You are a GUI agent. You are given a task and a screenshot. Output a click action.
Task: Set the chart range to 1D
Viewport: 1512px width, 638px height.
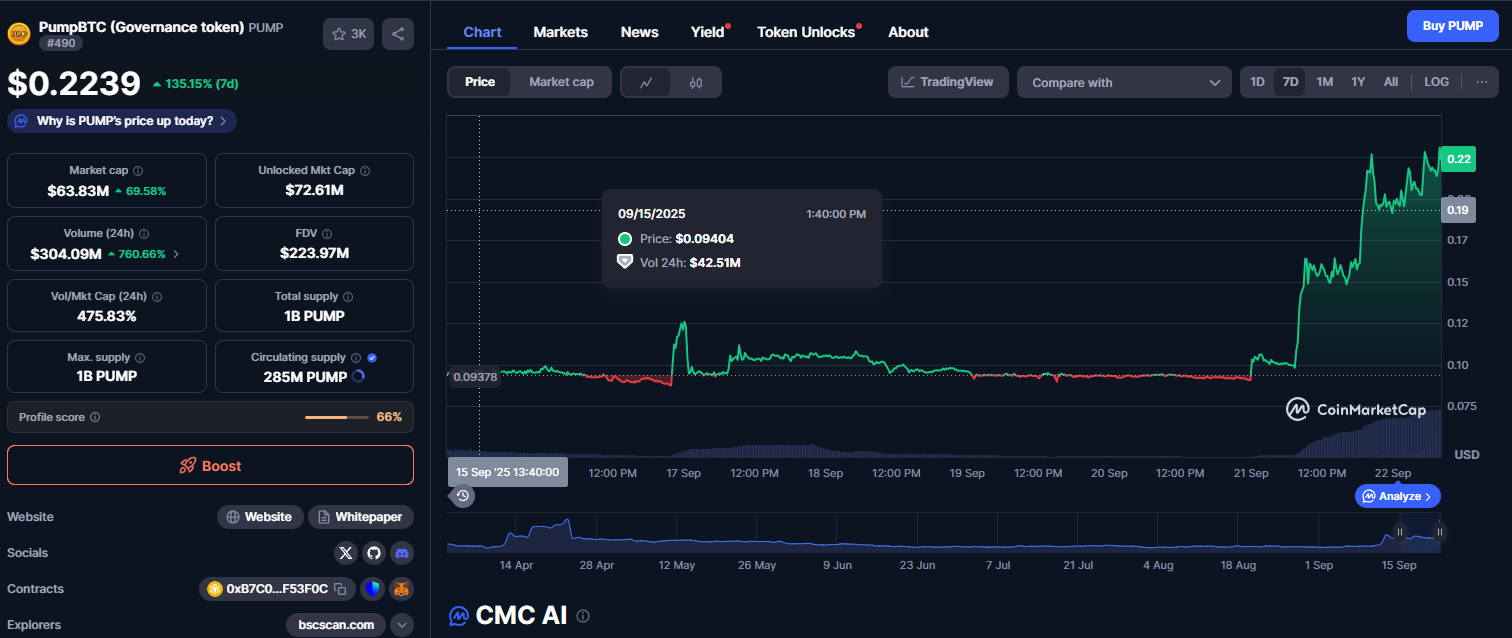coord(1258,82)
